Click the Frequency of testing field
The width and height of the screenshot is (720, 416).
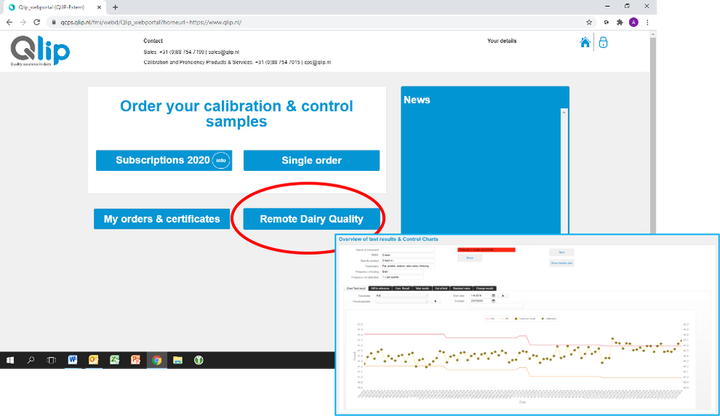[402, 272]
